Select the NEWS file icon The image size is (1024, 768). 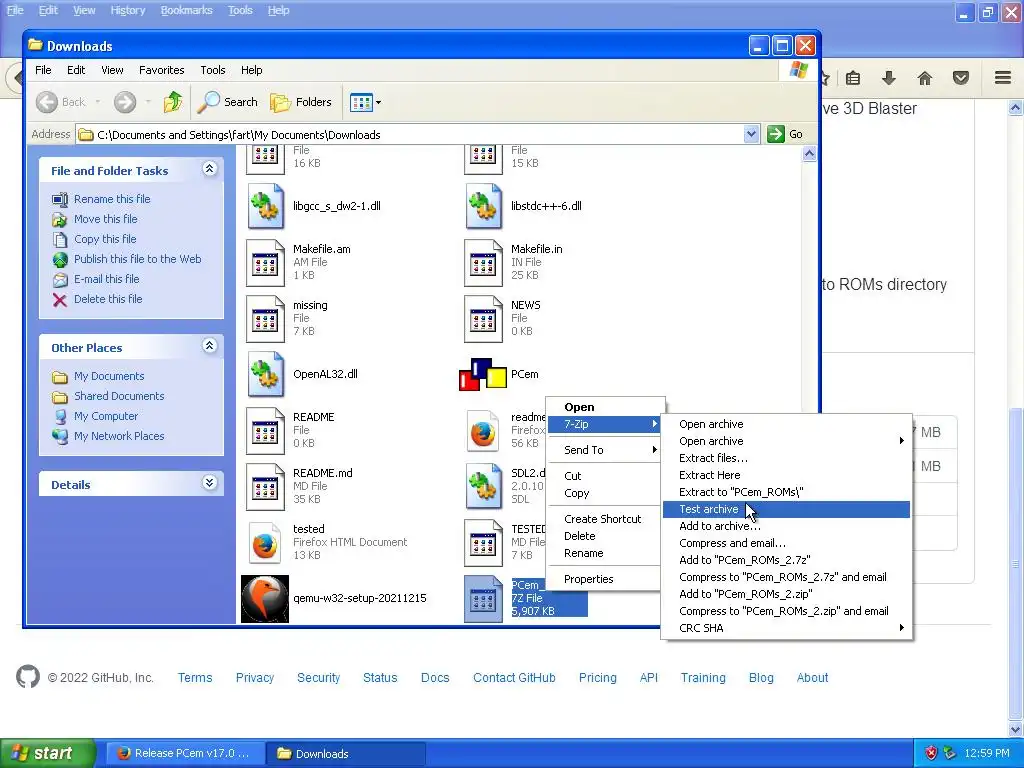[x=484, y=319]
